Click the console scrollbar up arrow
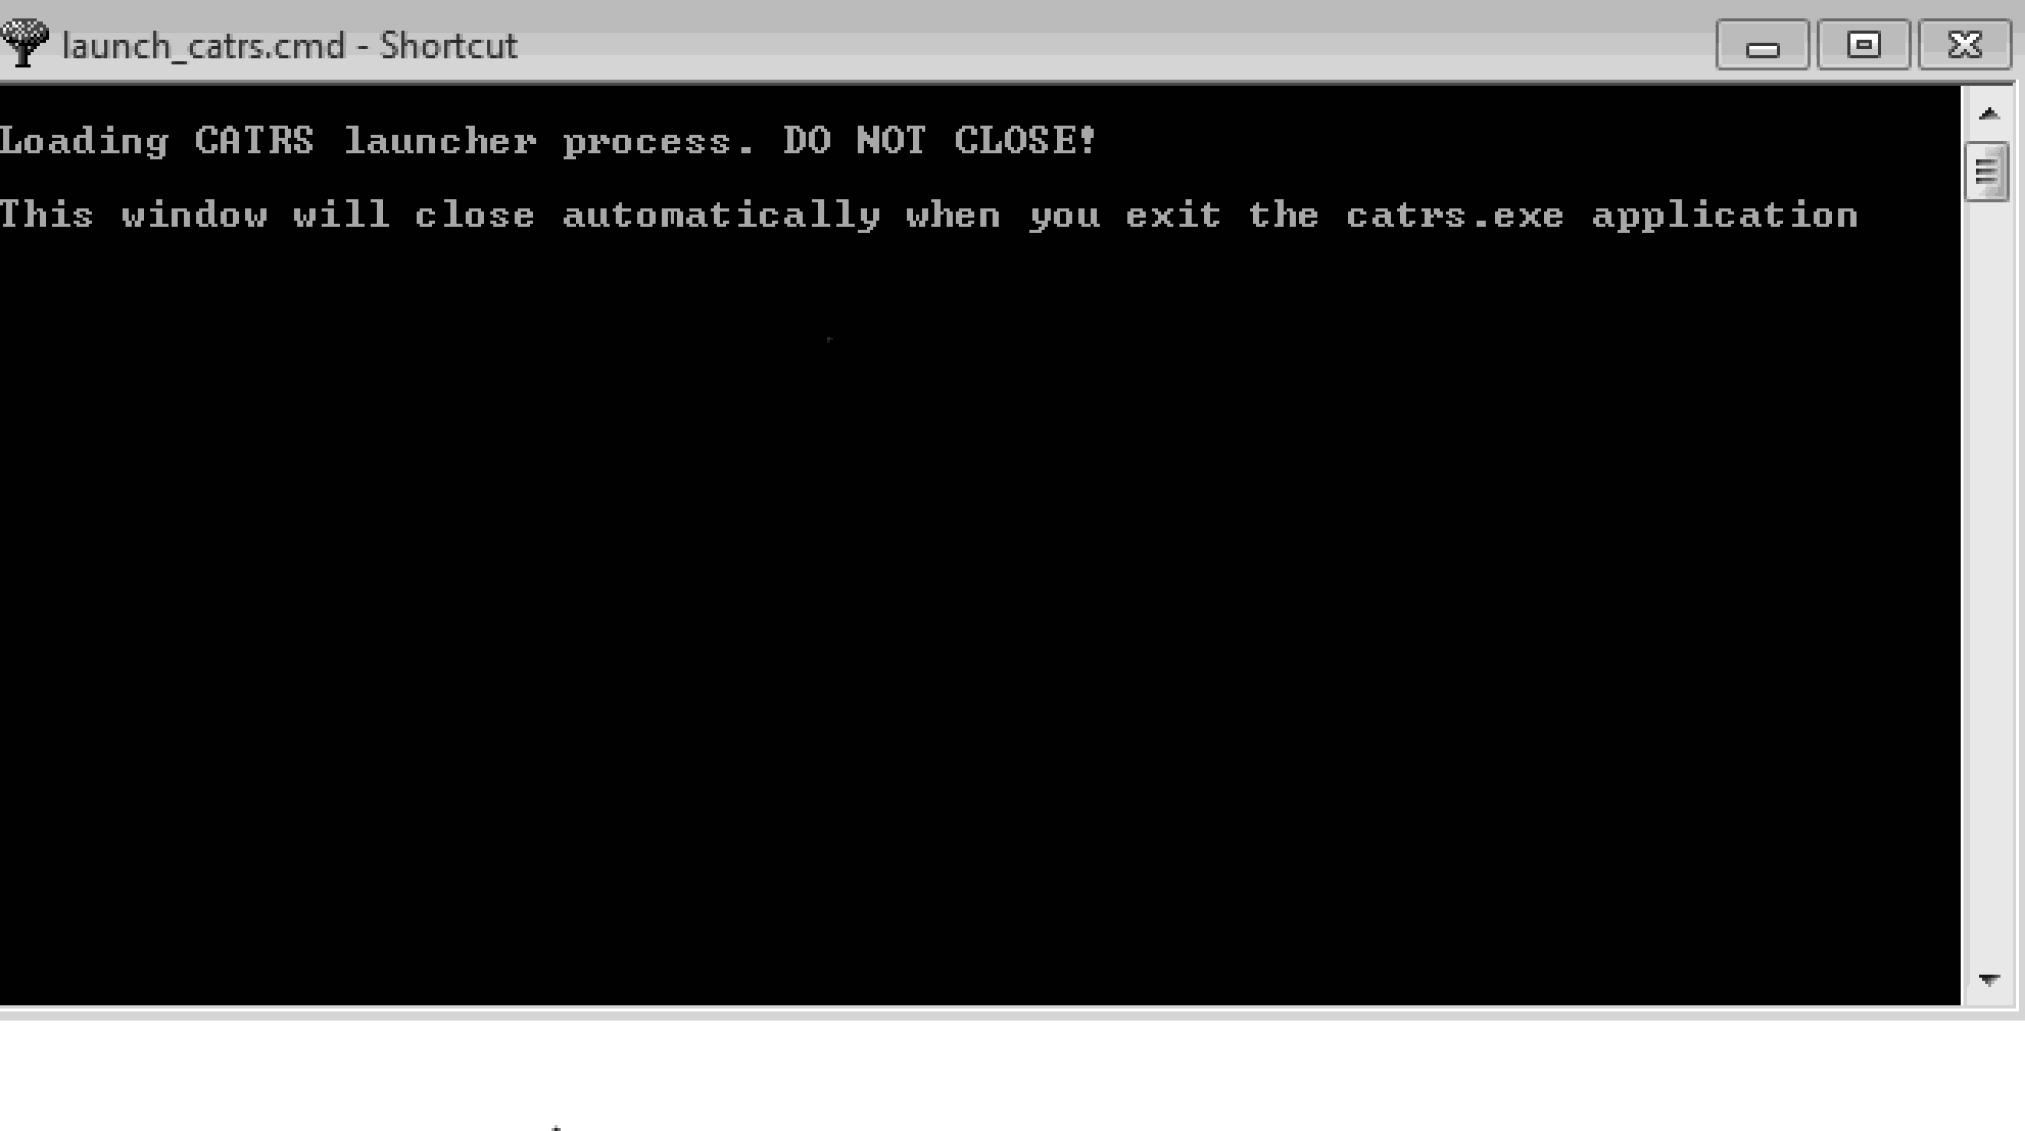The height and width of the screenshot is (1131, 2025). click(1988, 114)
